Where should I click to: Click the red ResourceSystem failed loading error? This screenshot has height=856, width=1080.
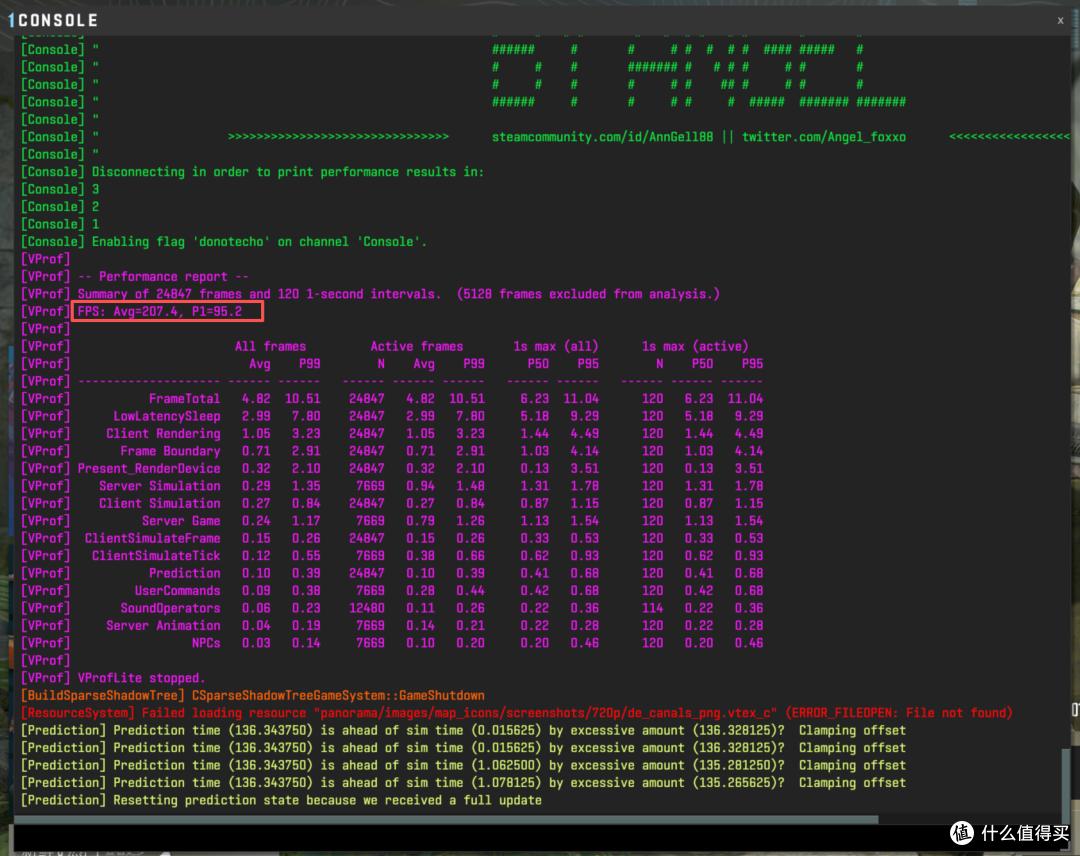pos(517,713)
